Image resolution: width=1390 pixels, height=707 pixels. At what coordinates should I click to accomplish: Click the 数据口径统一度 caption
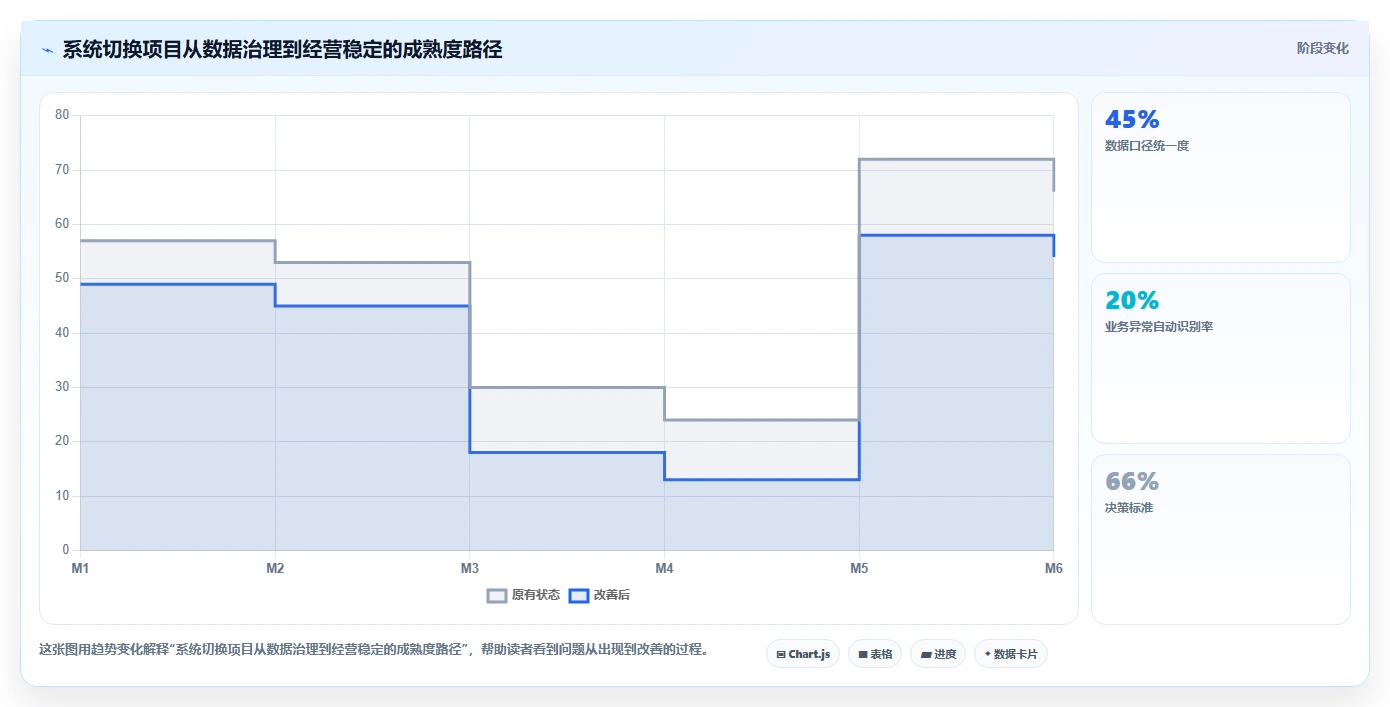point(1147,146)
